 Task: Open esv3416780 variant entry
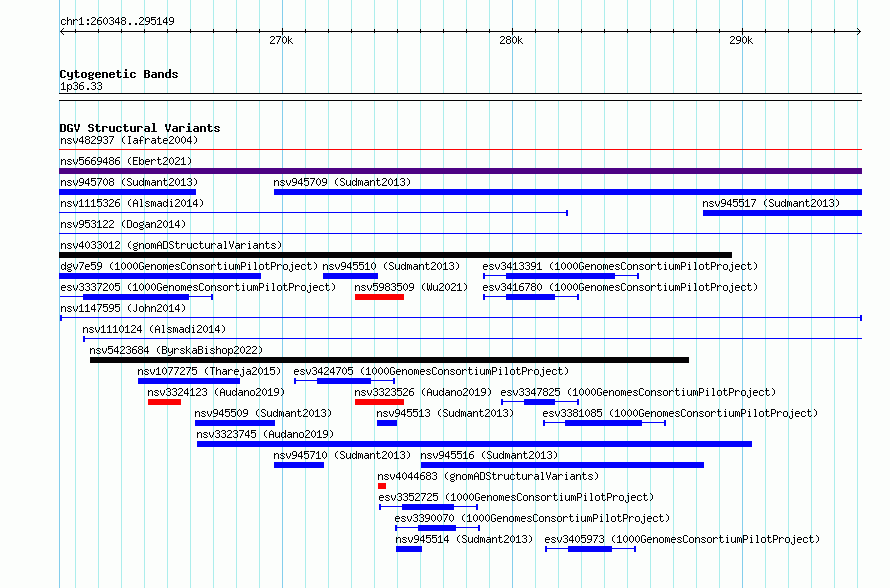pos(620,287)
